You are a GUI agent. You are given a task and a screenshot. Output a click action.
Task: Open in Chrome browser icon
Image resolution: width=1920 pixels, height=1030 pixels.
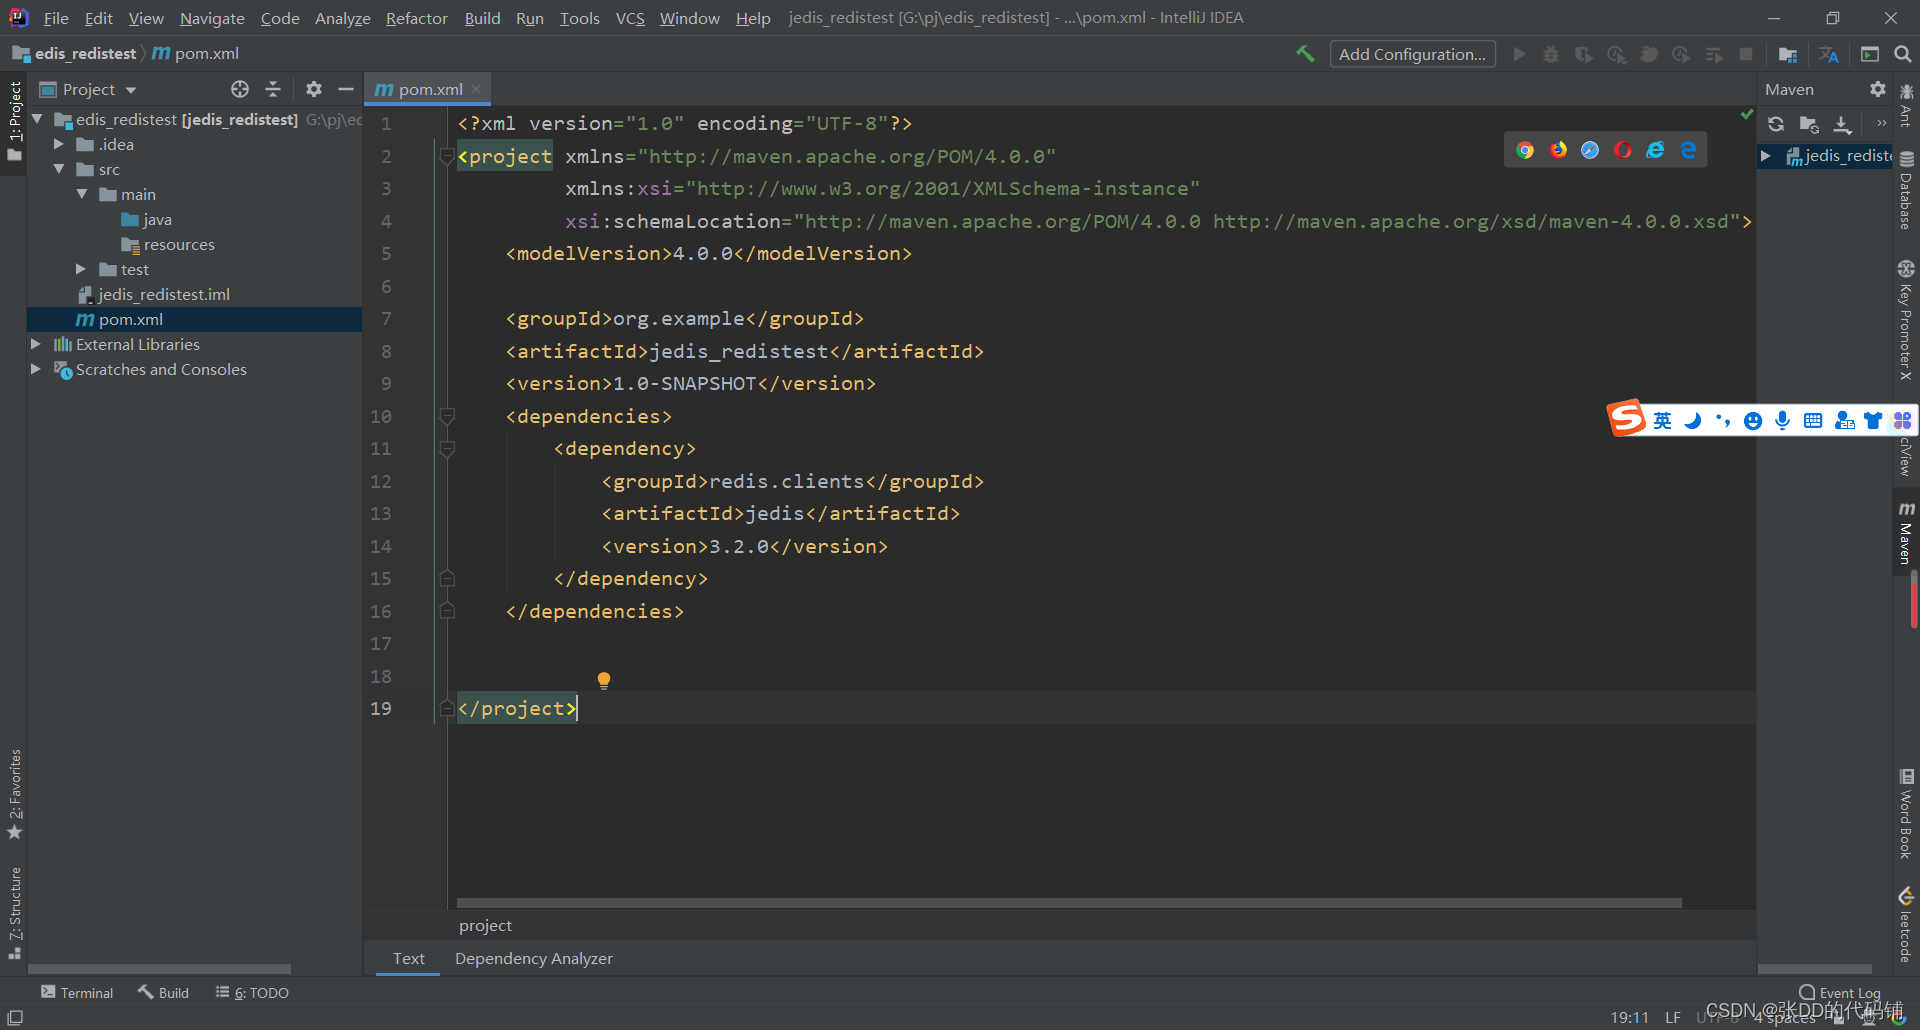tap(1525, 150)
